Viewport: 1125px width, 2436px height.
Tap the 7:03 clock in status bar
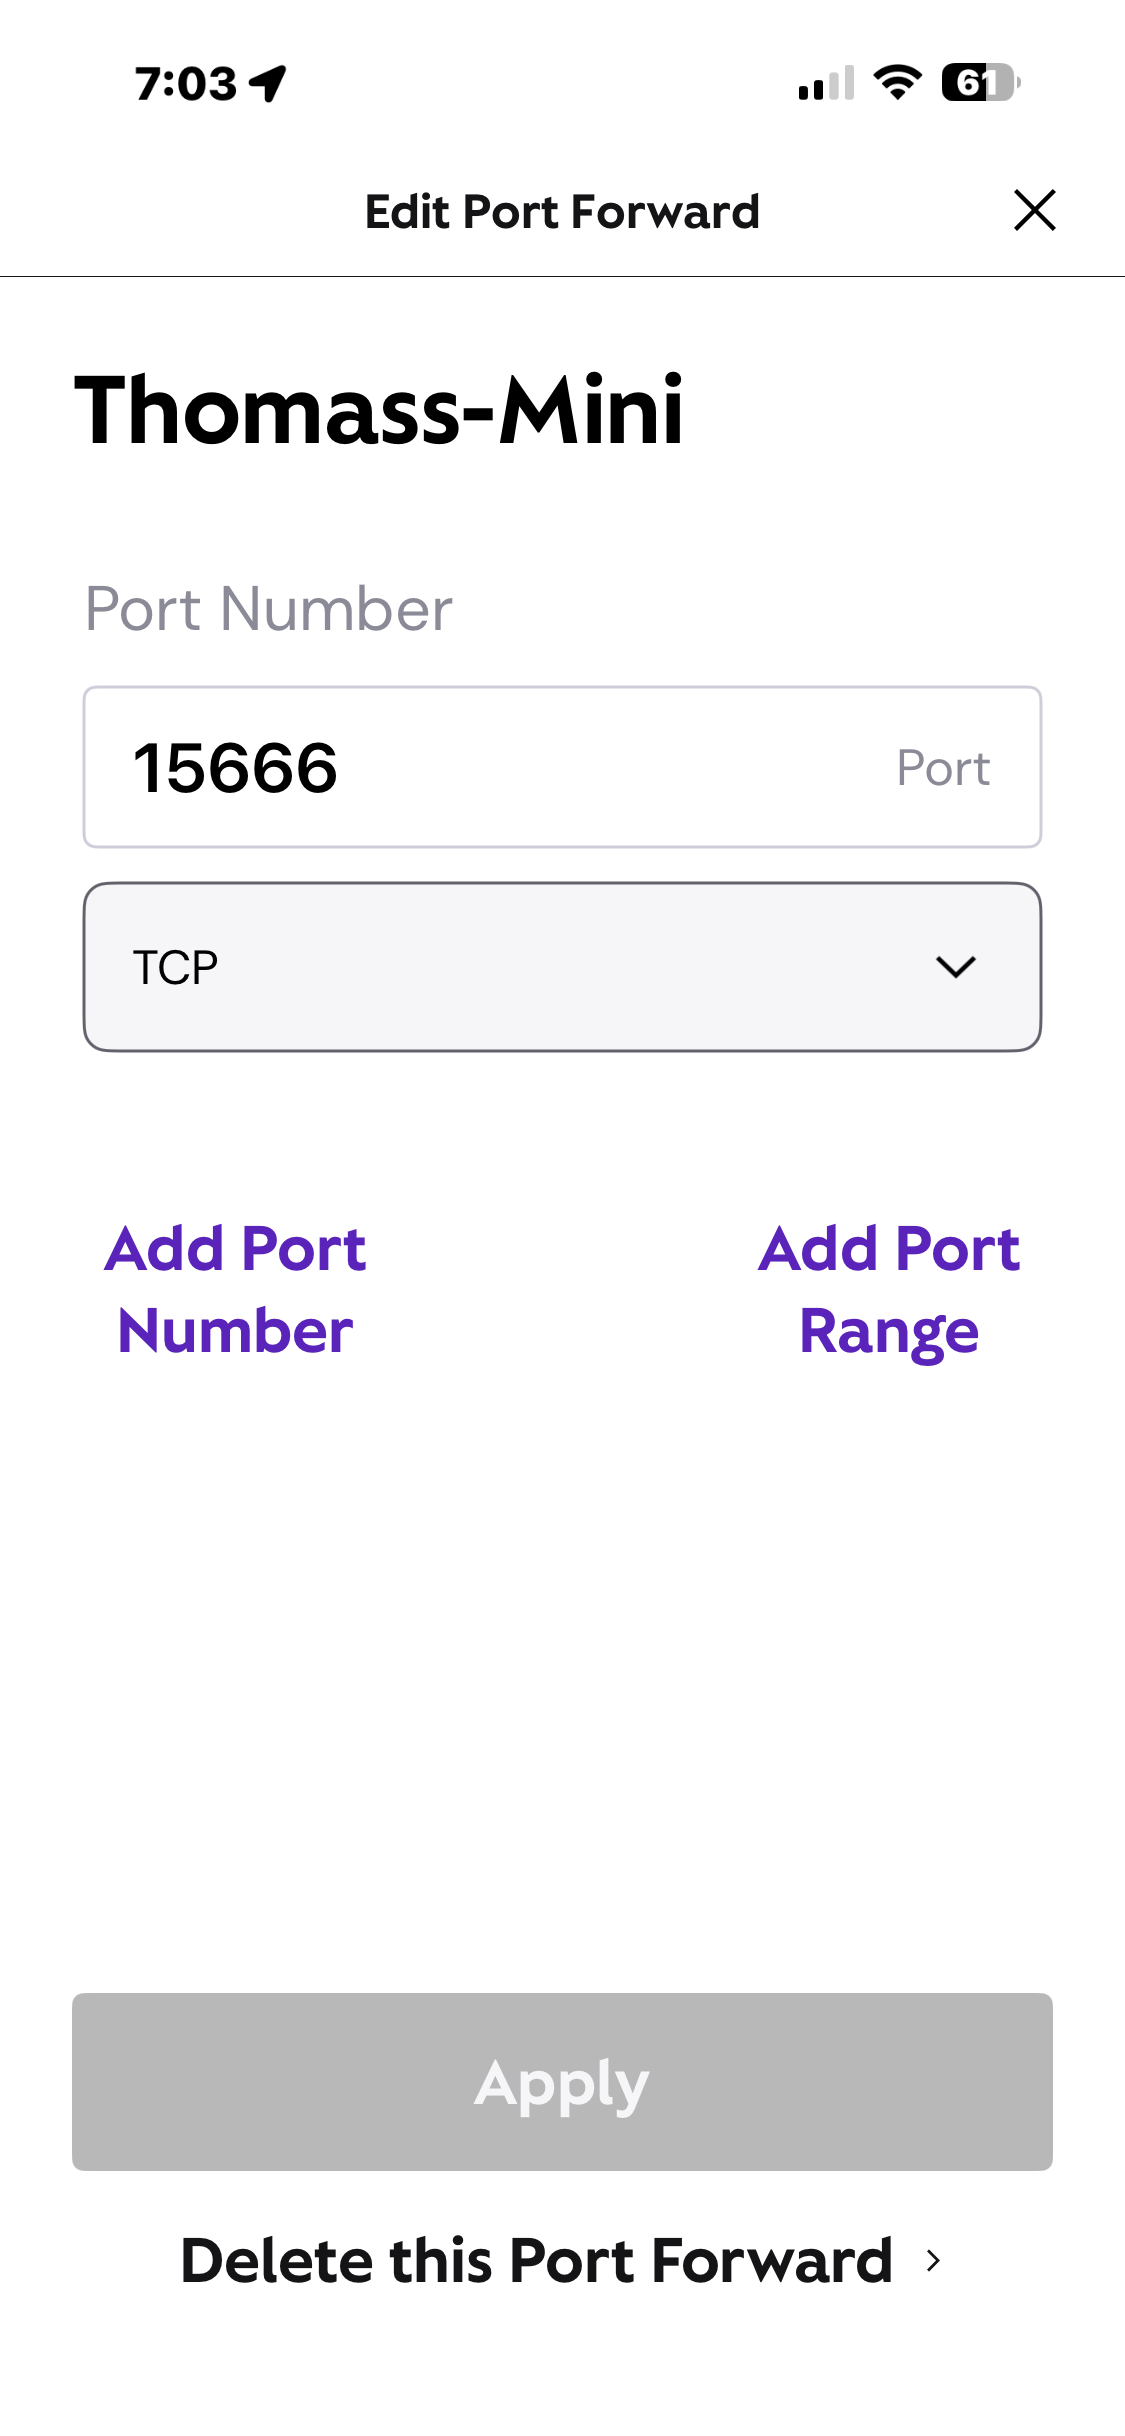tap(186, 84)
